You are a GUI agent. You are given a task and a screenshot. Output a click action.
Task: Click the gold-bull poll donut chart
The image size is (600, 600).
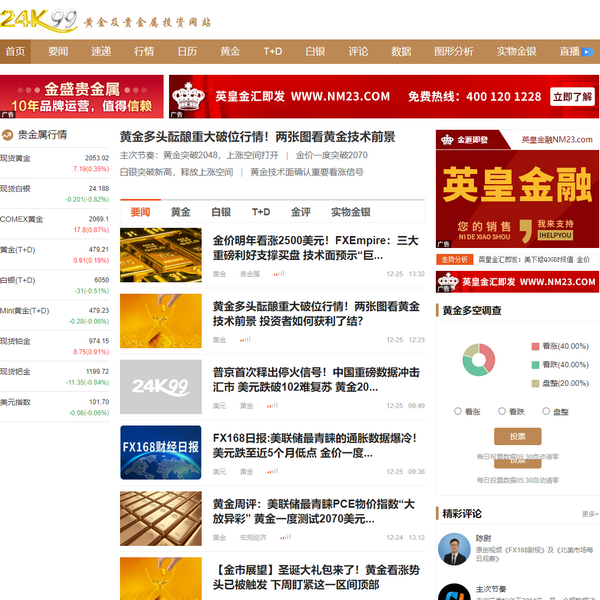pos(478,360)
